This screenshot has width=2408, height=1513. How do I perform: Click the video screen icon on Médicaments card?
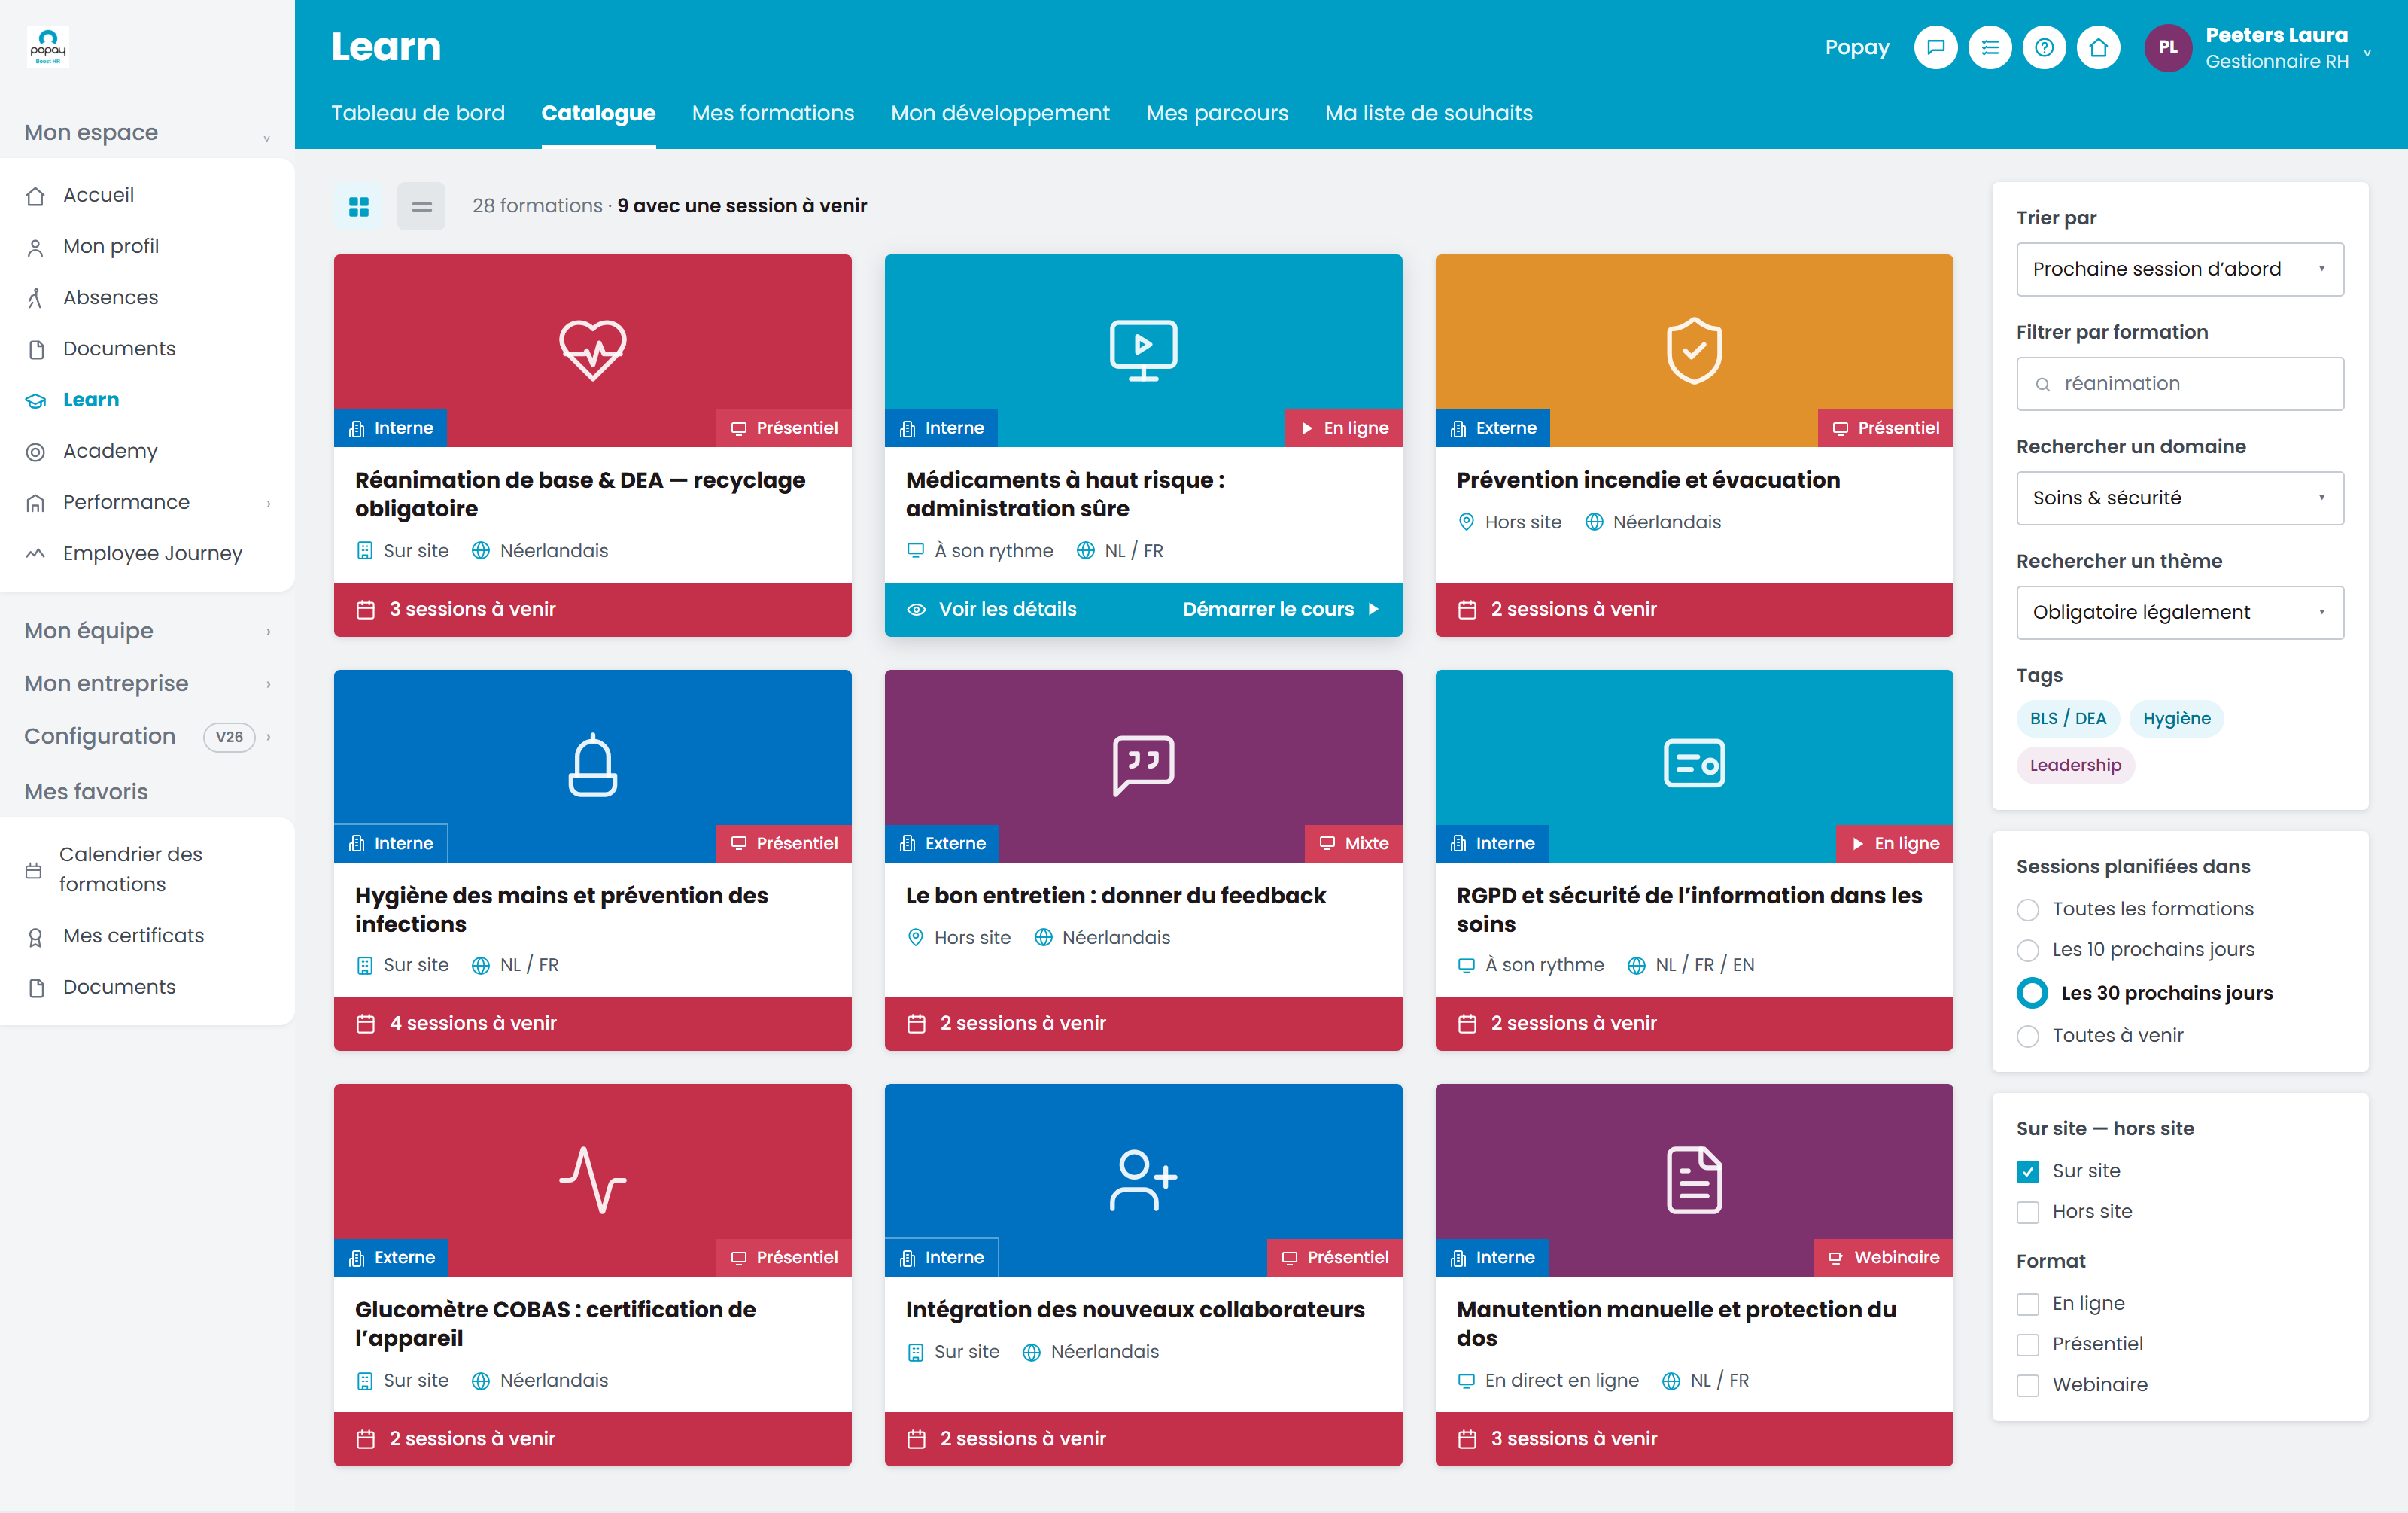[x=1143, y=350]
